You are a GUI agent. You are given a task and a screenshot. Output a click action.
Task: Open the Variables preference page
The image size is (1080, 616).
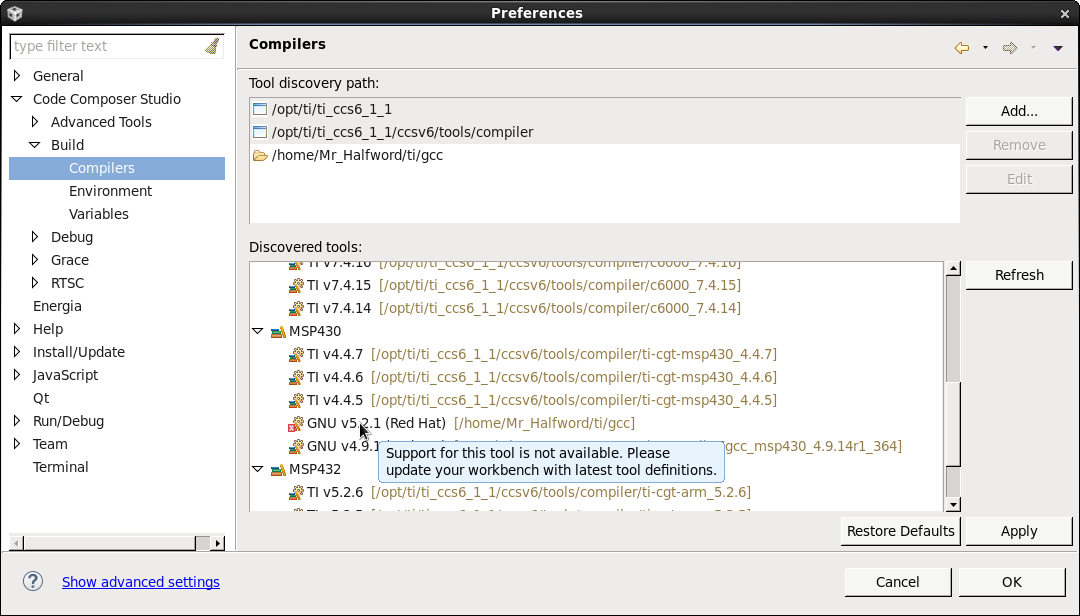pos(98,214)
